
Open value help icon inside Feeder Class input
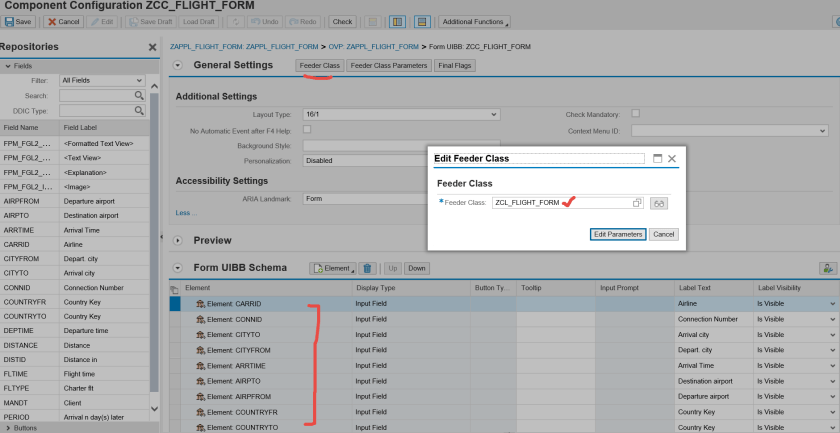tap(637, 203)
